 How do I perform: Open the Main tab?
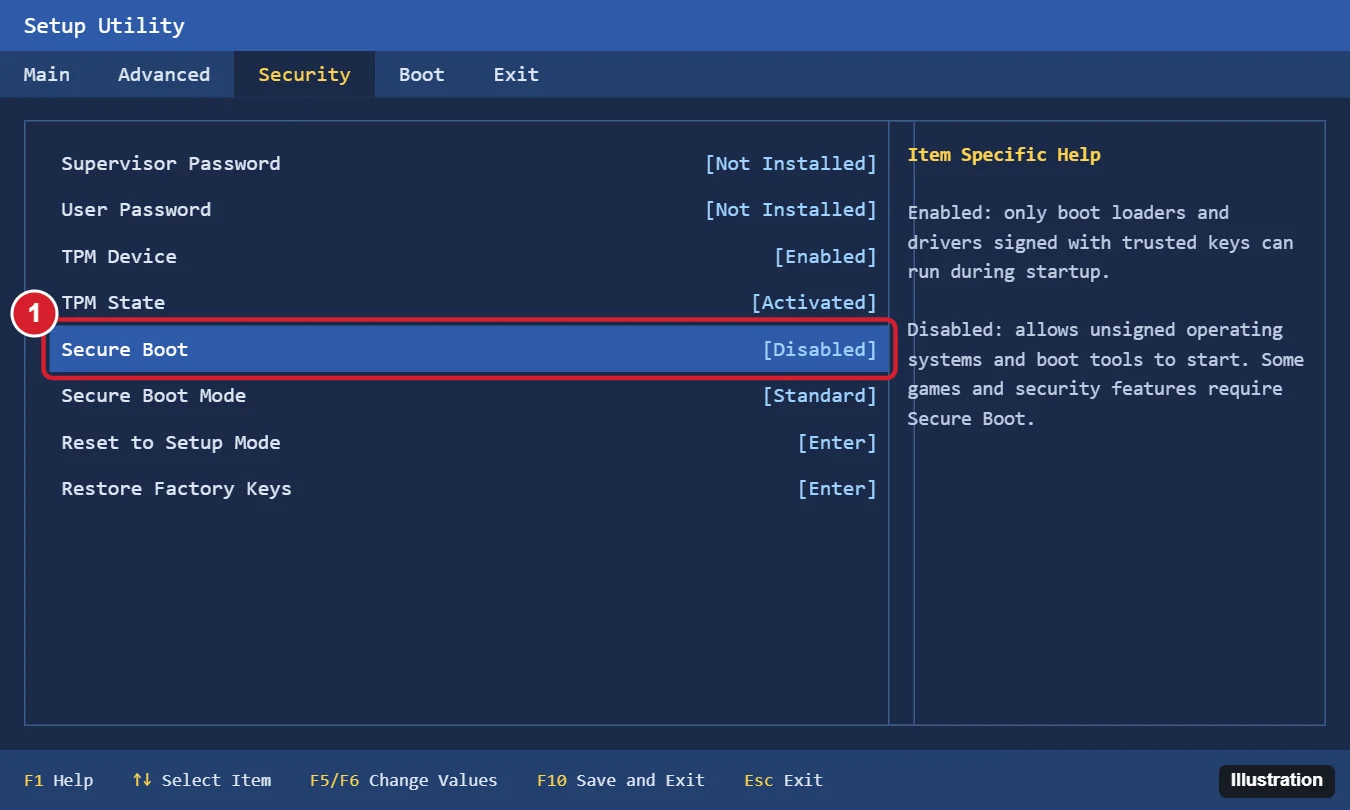tap(47, 75)
